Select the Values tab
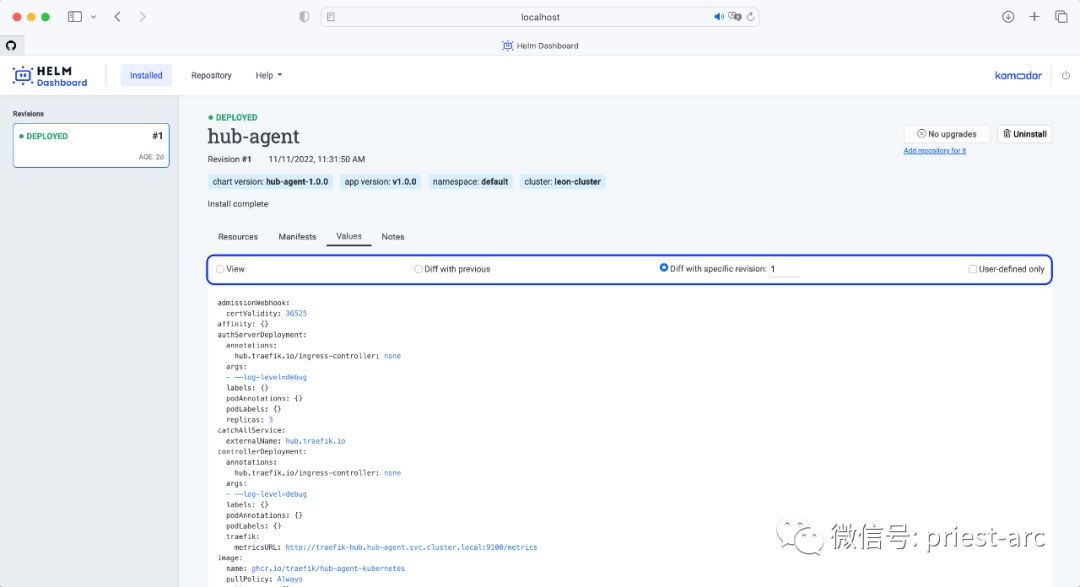This screenshot has height=587, width=1080. pos(349,236)
